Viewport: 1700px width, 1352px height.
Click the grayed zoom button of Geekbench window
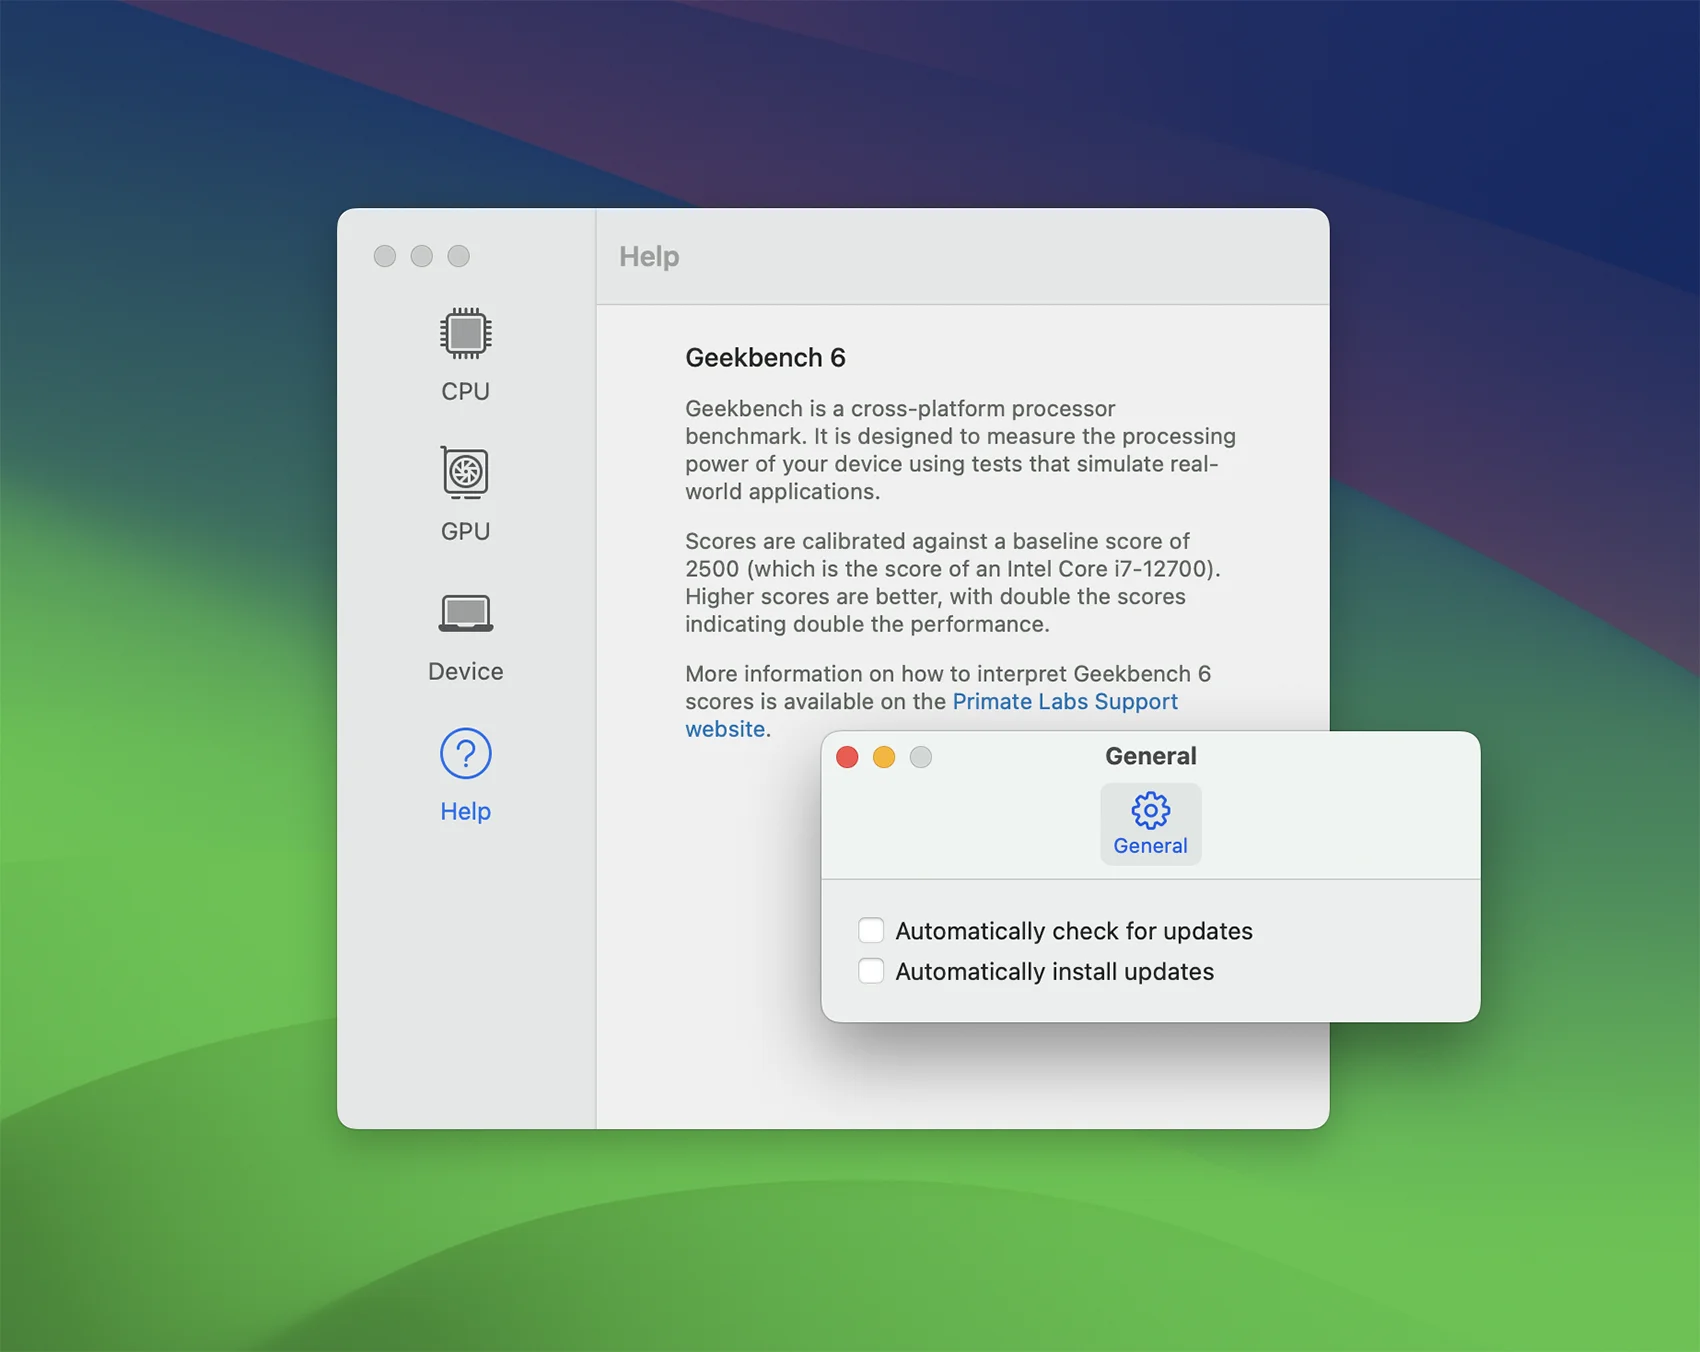pos(459,256)
